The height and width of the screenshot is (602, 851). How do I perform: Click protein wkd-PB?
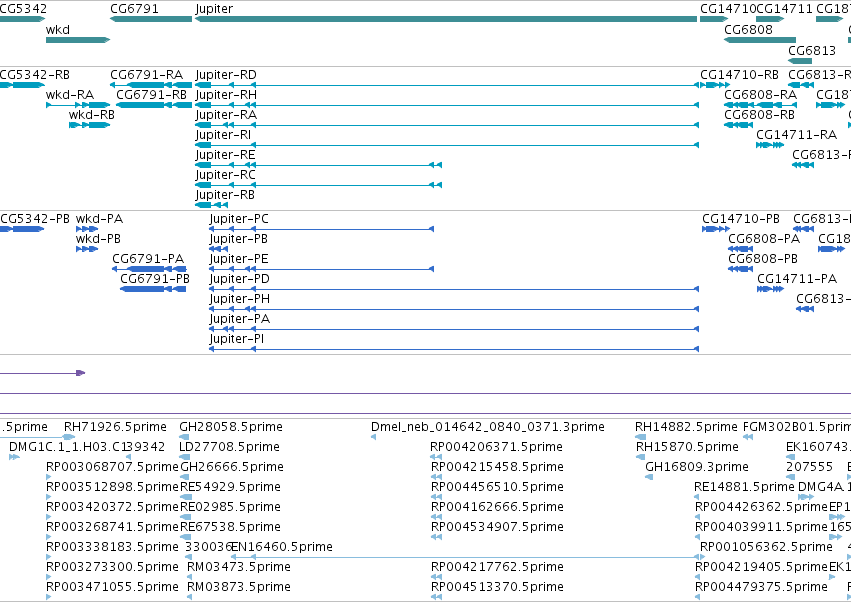(87, 249)
